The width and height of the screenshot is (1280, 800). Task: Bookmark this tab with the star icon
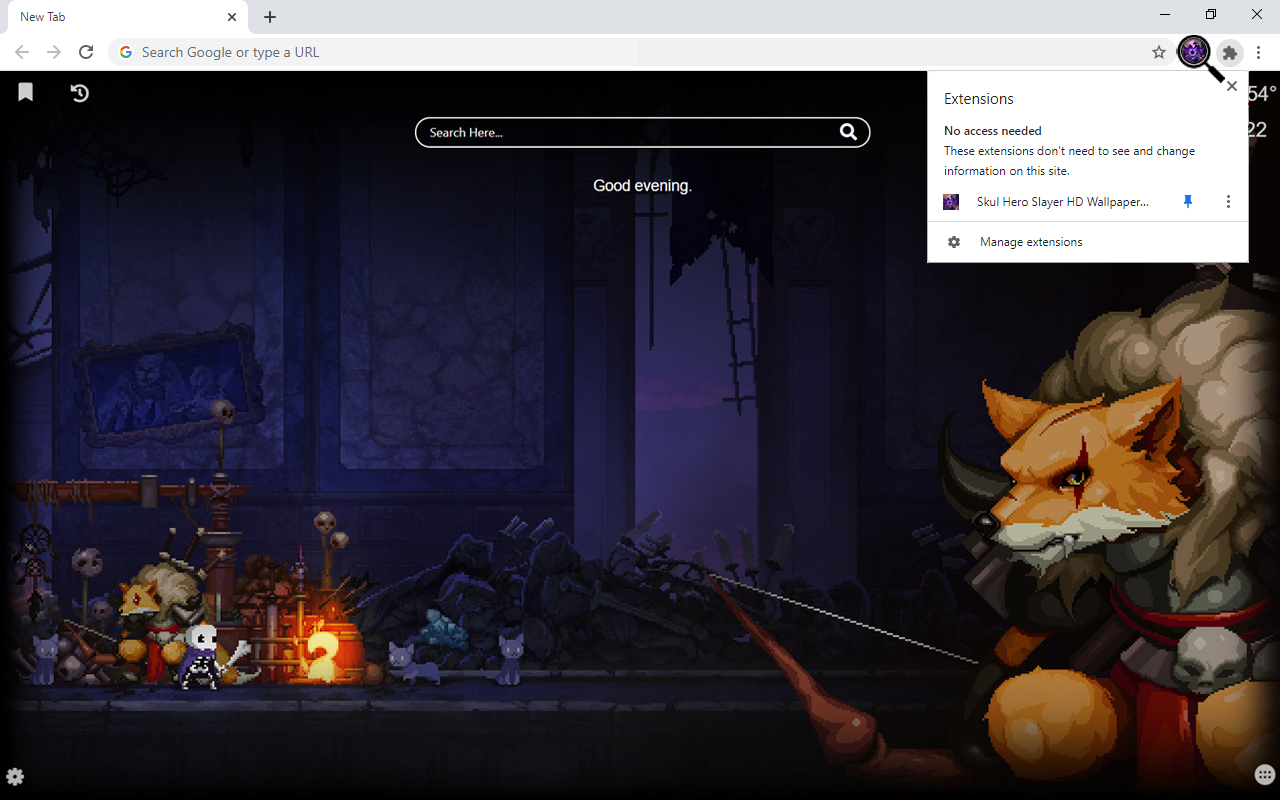1159,52
